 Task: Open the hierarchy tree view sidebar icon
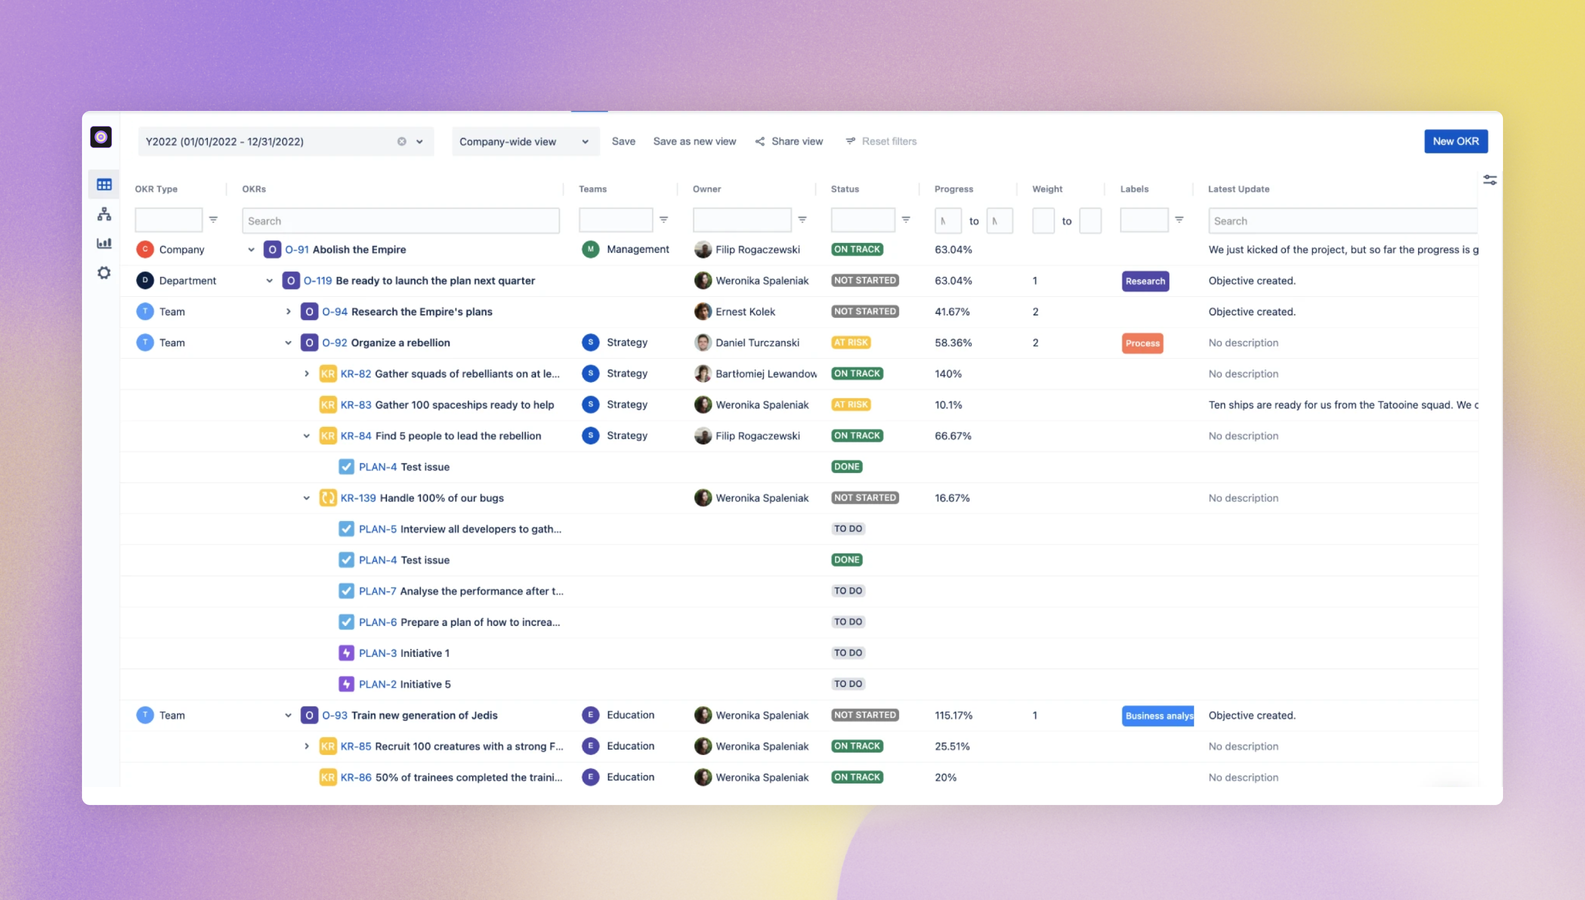104,214
